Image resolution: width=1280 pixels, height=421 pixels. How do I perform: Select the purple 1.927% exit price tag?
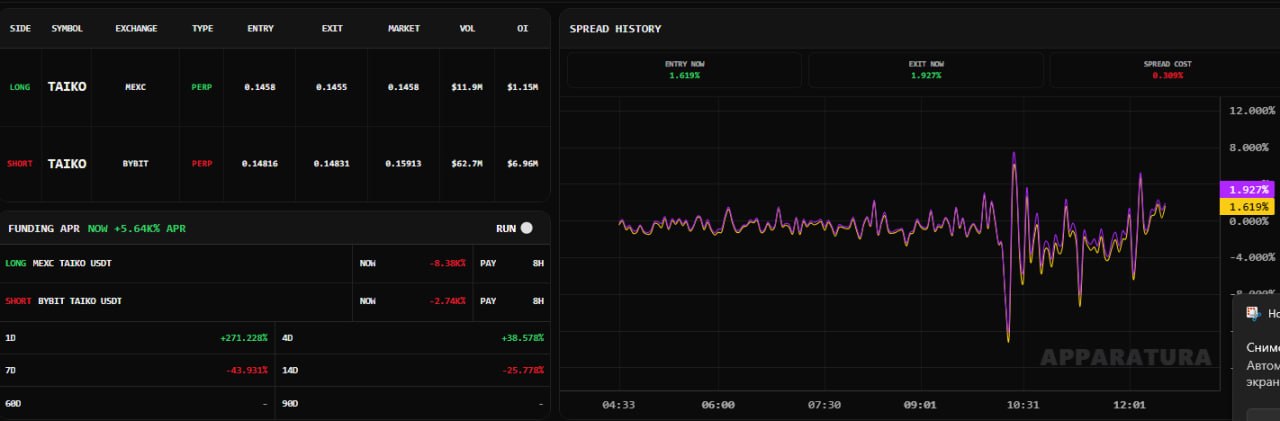point(1246,189)
